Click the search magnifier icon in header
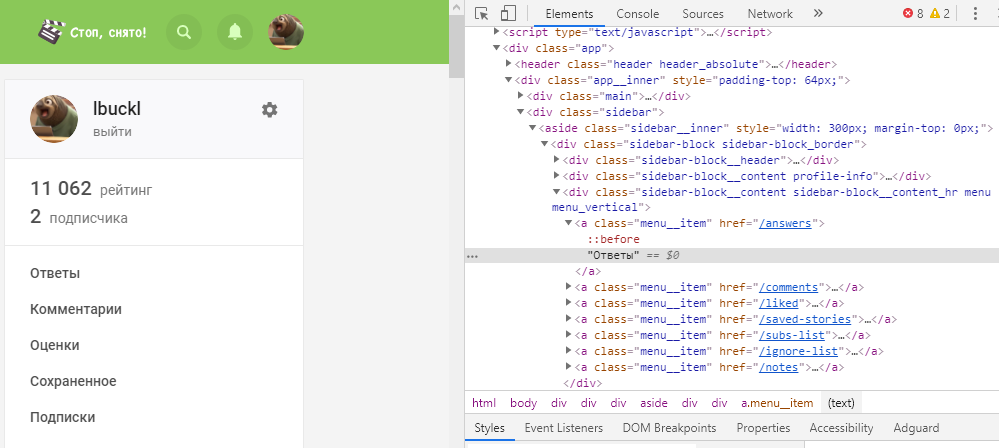 pos(183,32)
